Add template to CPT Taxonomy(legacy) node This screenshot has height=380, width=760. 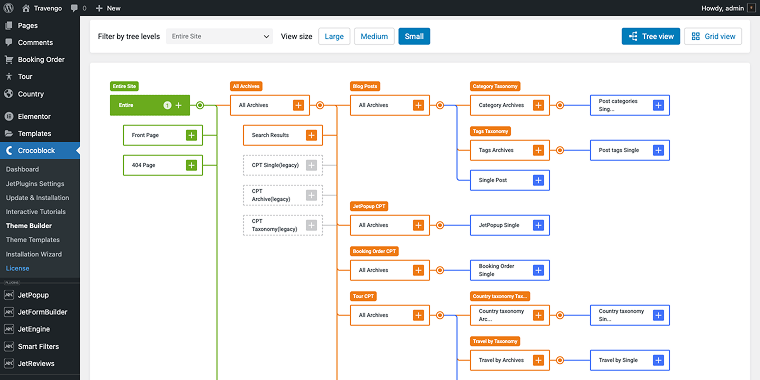click(311, 225)
